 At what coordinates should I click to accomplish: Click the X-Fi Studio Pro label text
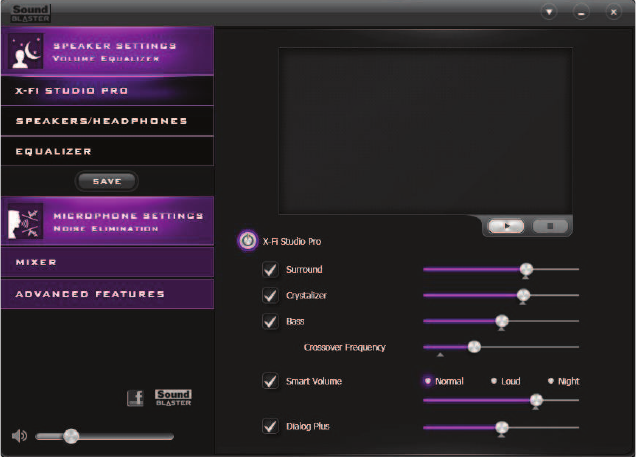292,241
